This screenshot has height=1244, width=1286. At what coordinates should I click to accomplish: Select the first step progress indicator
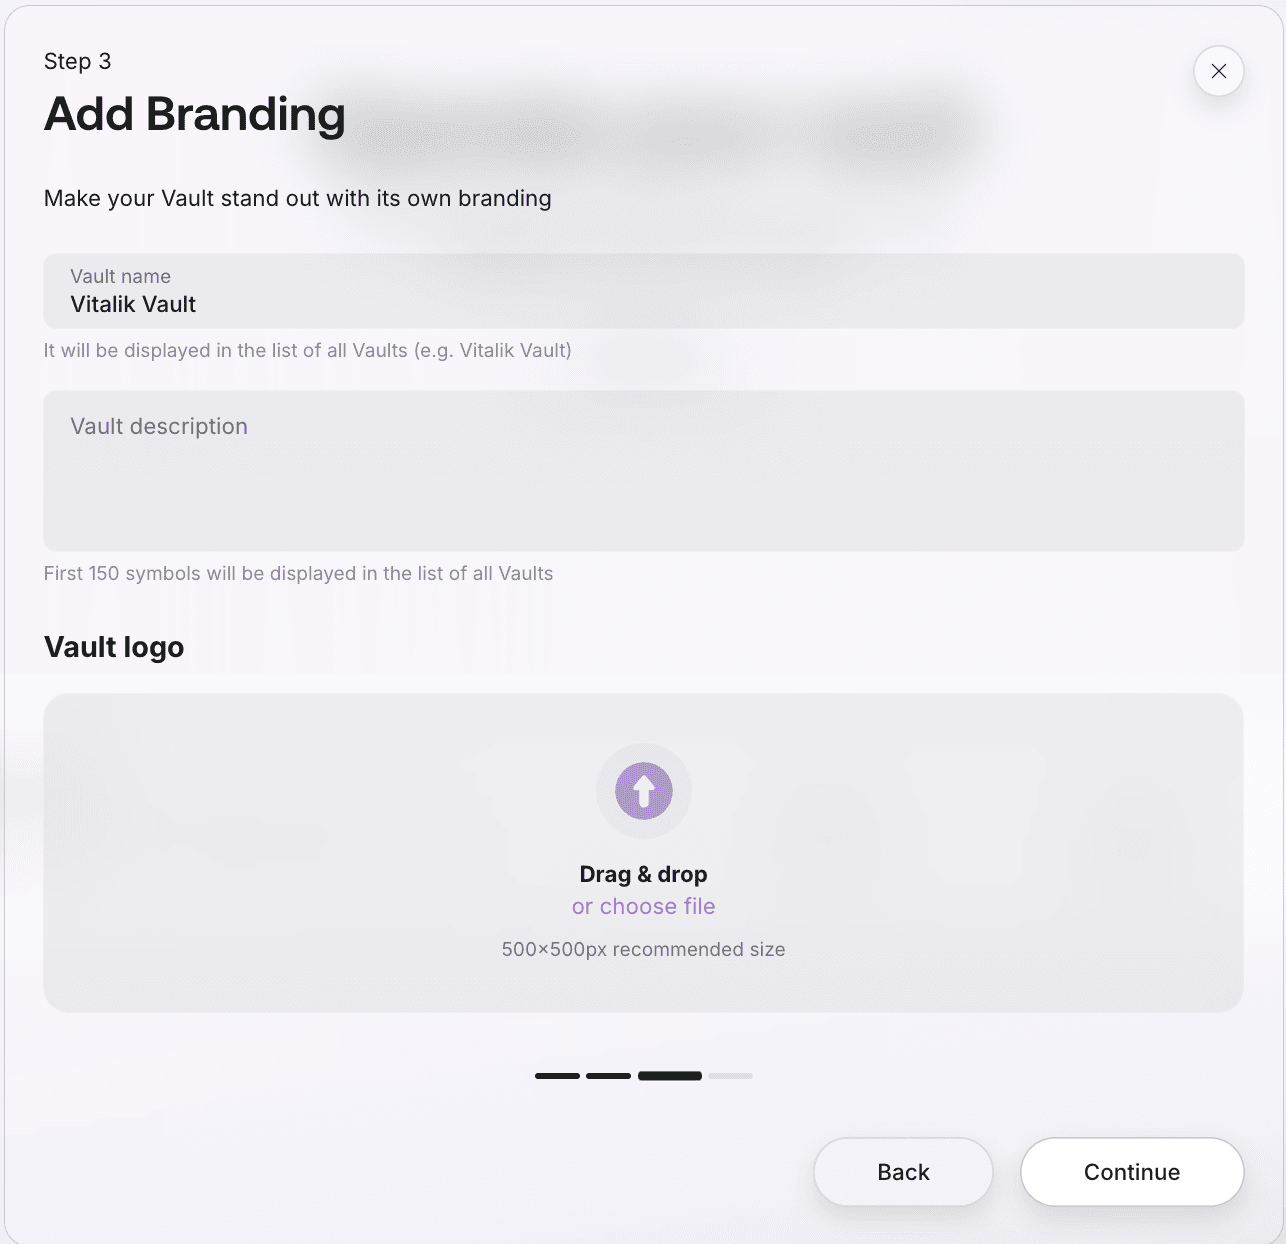click(x=557, y=1076)
